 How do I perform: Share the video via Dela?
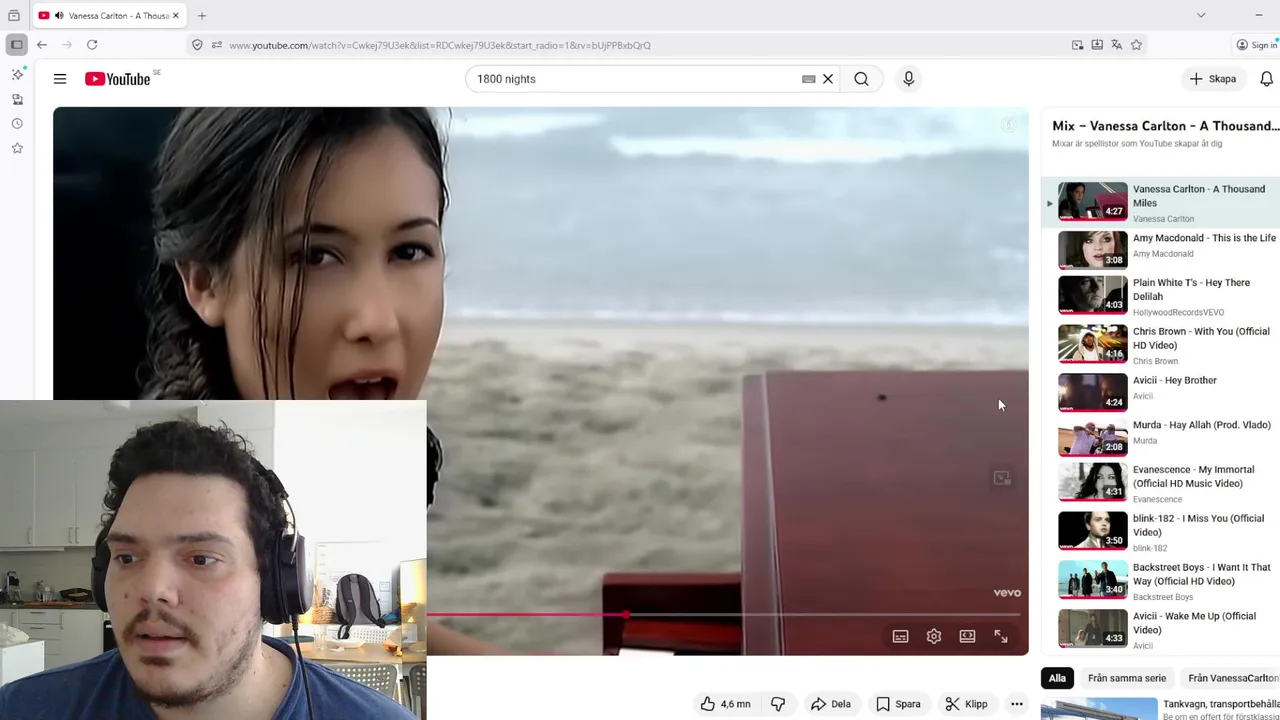(831, 704)
